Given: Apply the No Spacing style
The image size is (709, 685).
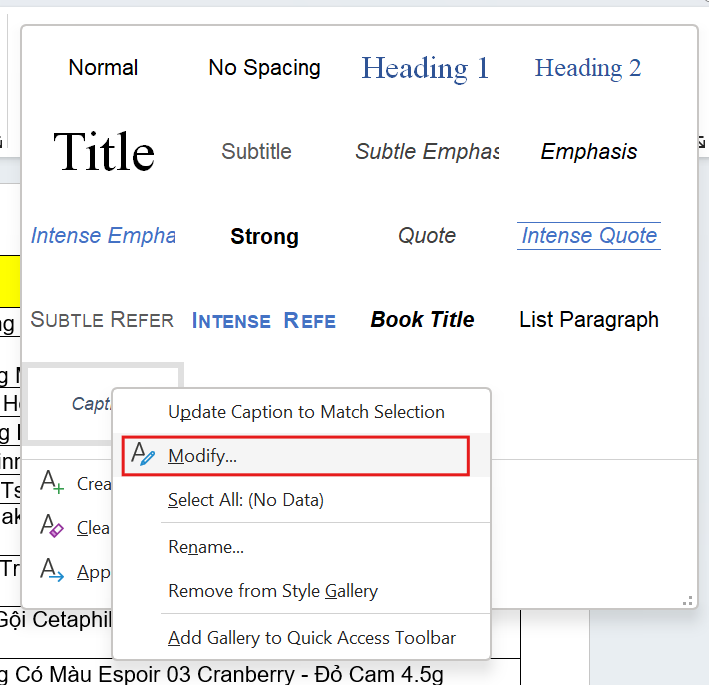Looking at the screenshot, I should pos(265,68).
